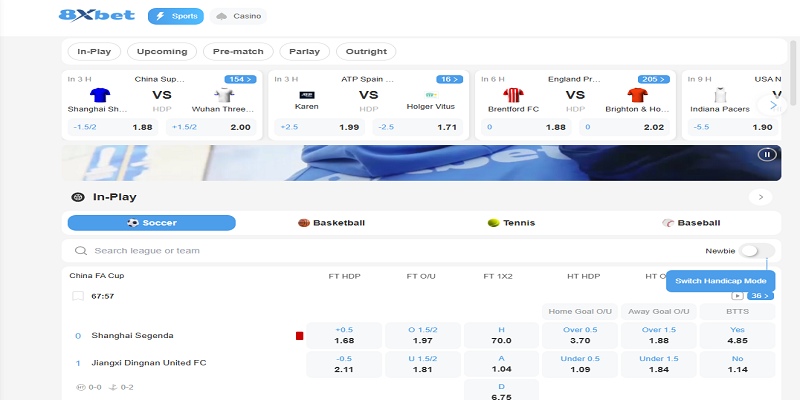Click Holger Vitus player icon
The width and height of the screenshot is (800, 400).
[x=431, y=95]
